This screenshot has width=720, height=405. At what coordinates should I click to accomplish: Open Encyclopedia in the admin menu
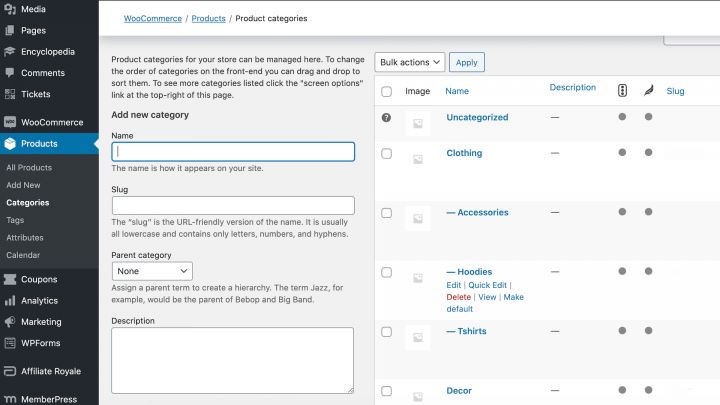click(48, 51)
